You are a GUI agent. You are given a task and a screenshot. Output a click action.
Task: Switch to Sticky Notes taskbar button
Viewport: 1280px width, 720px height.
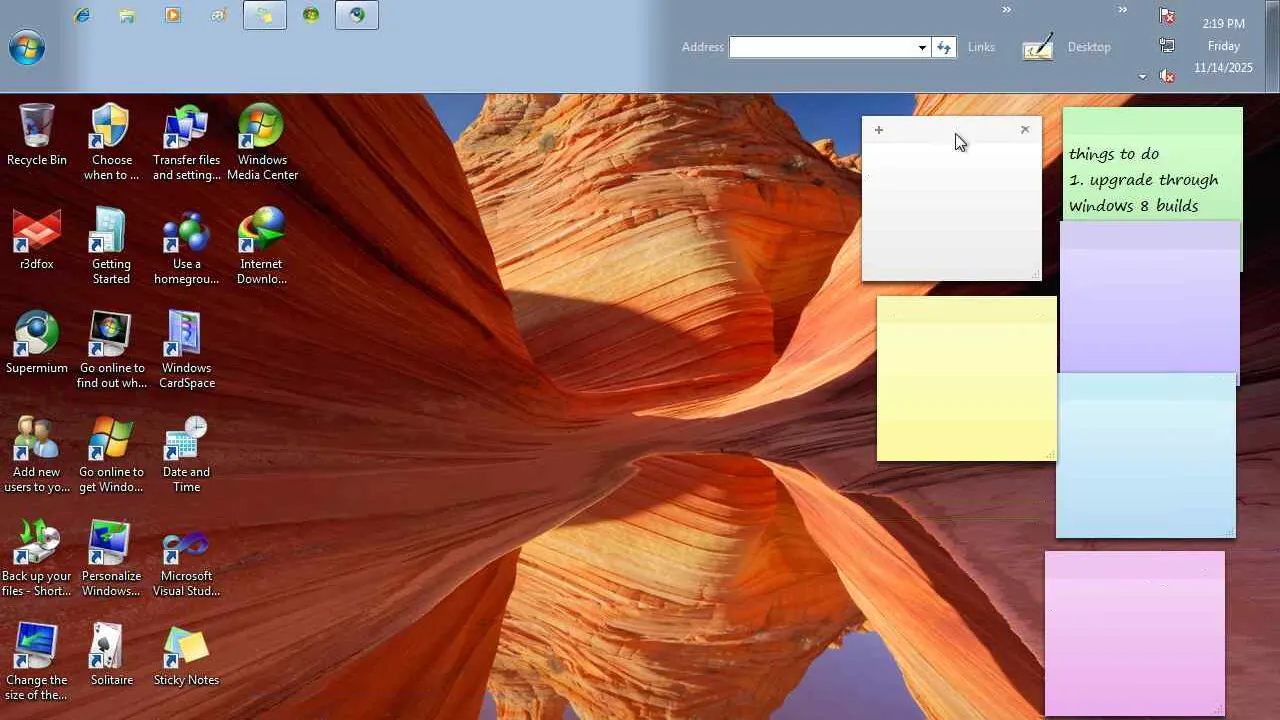click(265, 15)
